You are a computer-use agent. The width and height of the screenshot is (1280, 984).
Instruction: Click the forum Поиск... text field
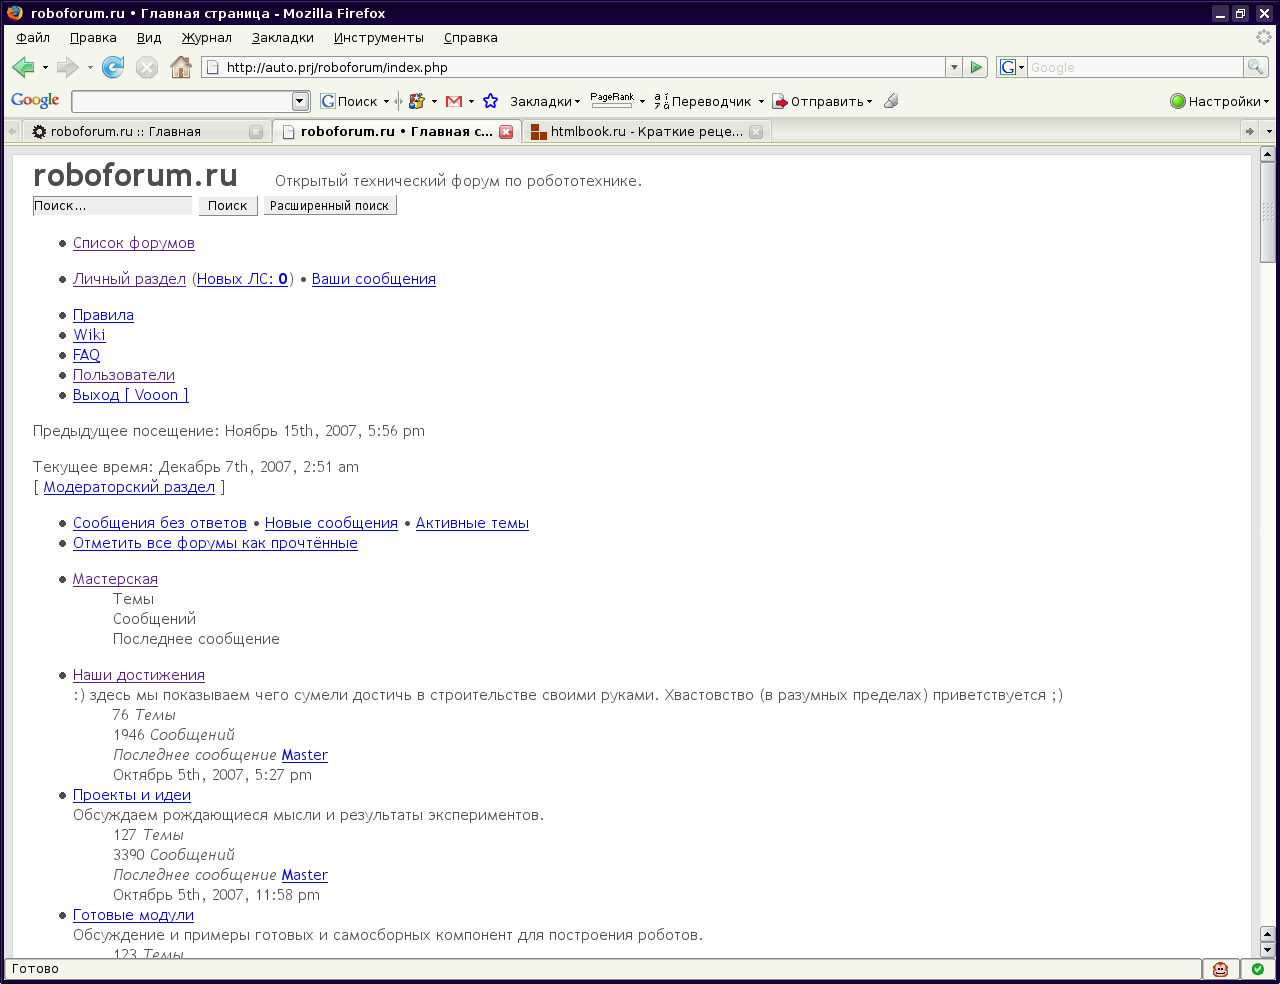pyautogui.click(x=112, y=206)
